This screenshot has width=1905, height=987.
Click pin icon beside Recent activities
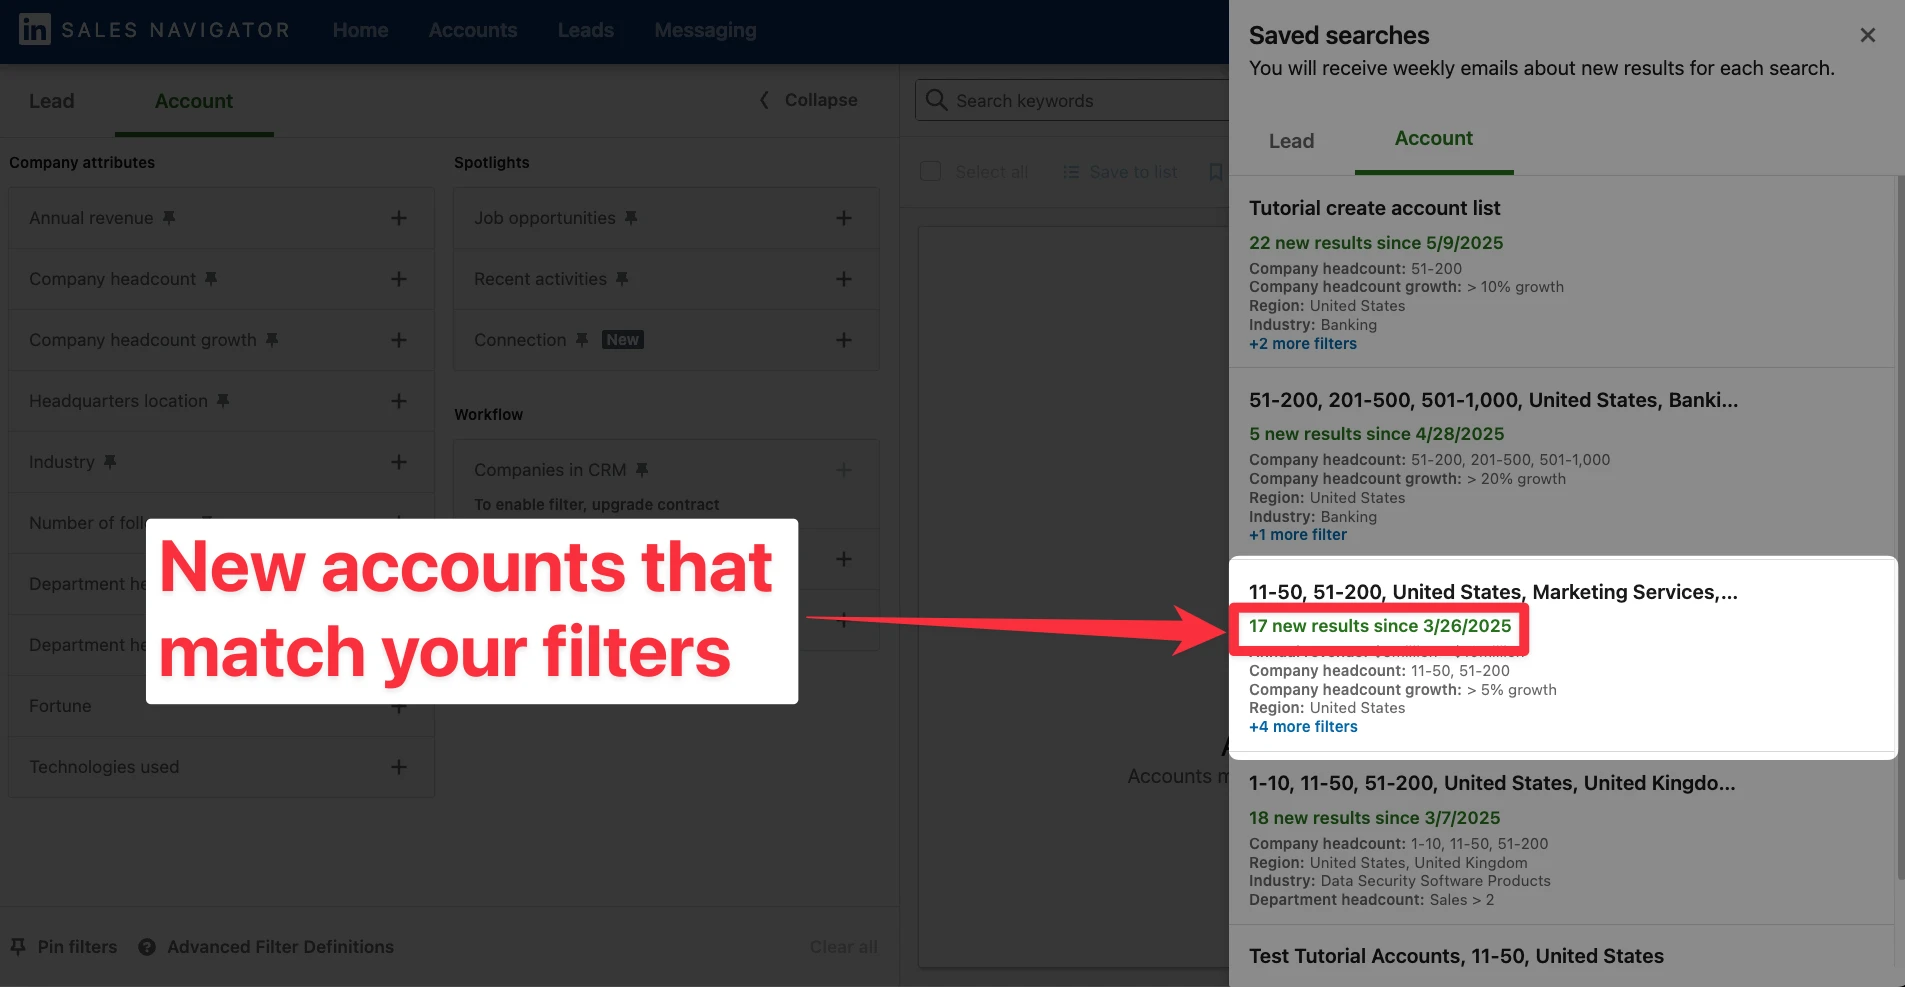[622, 279]
